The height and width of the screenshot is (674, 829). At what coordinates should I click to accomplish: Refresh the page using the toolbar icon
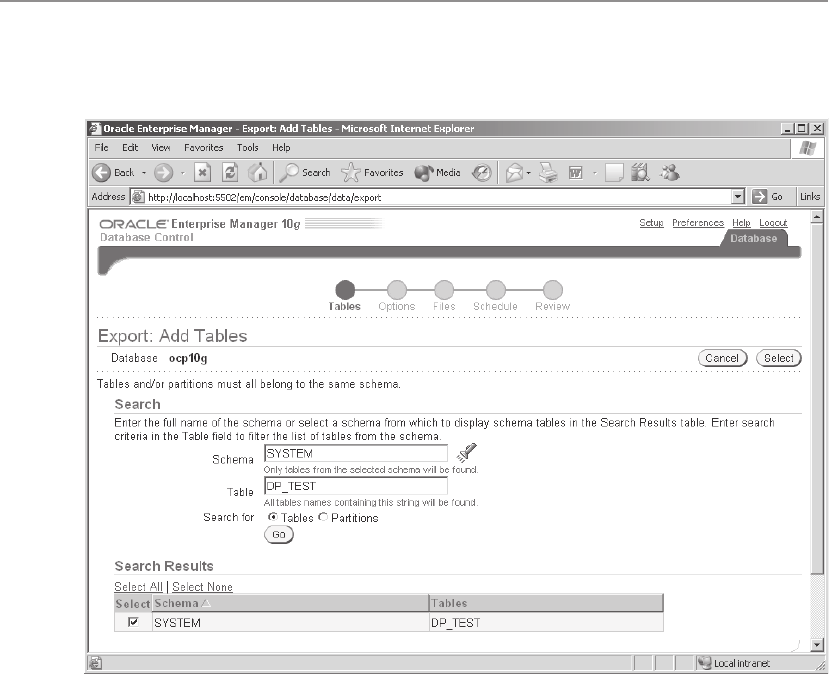coord(229,172)
